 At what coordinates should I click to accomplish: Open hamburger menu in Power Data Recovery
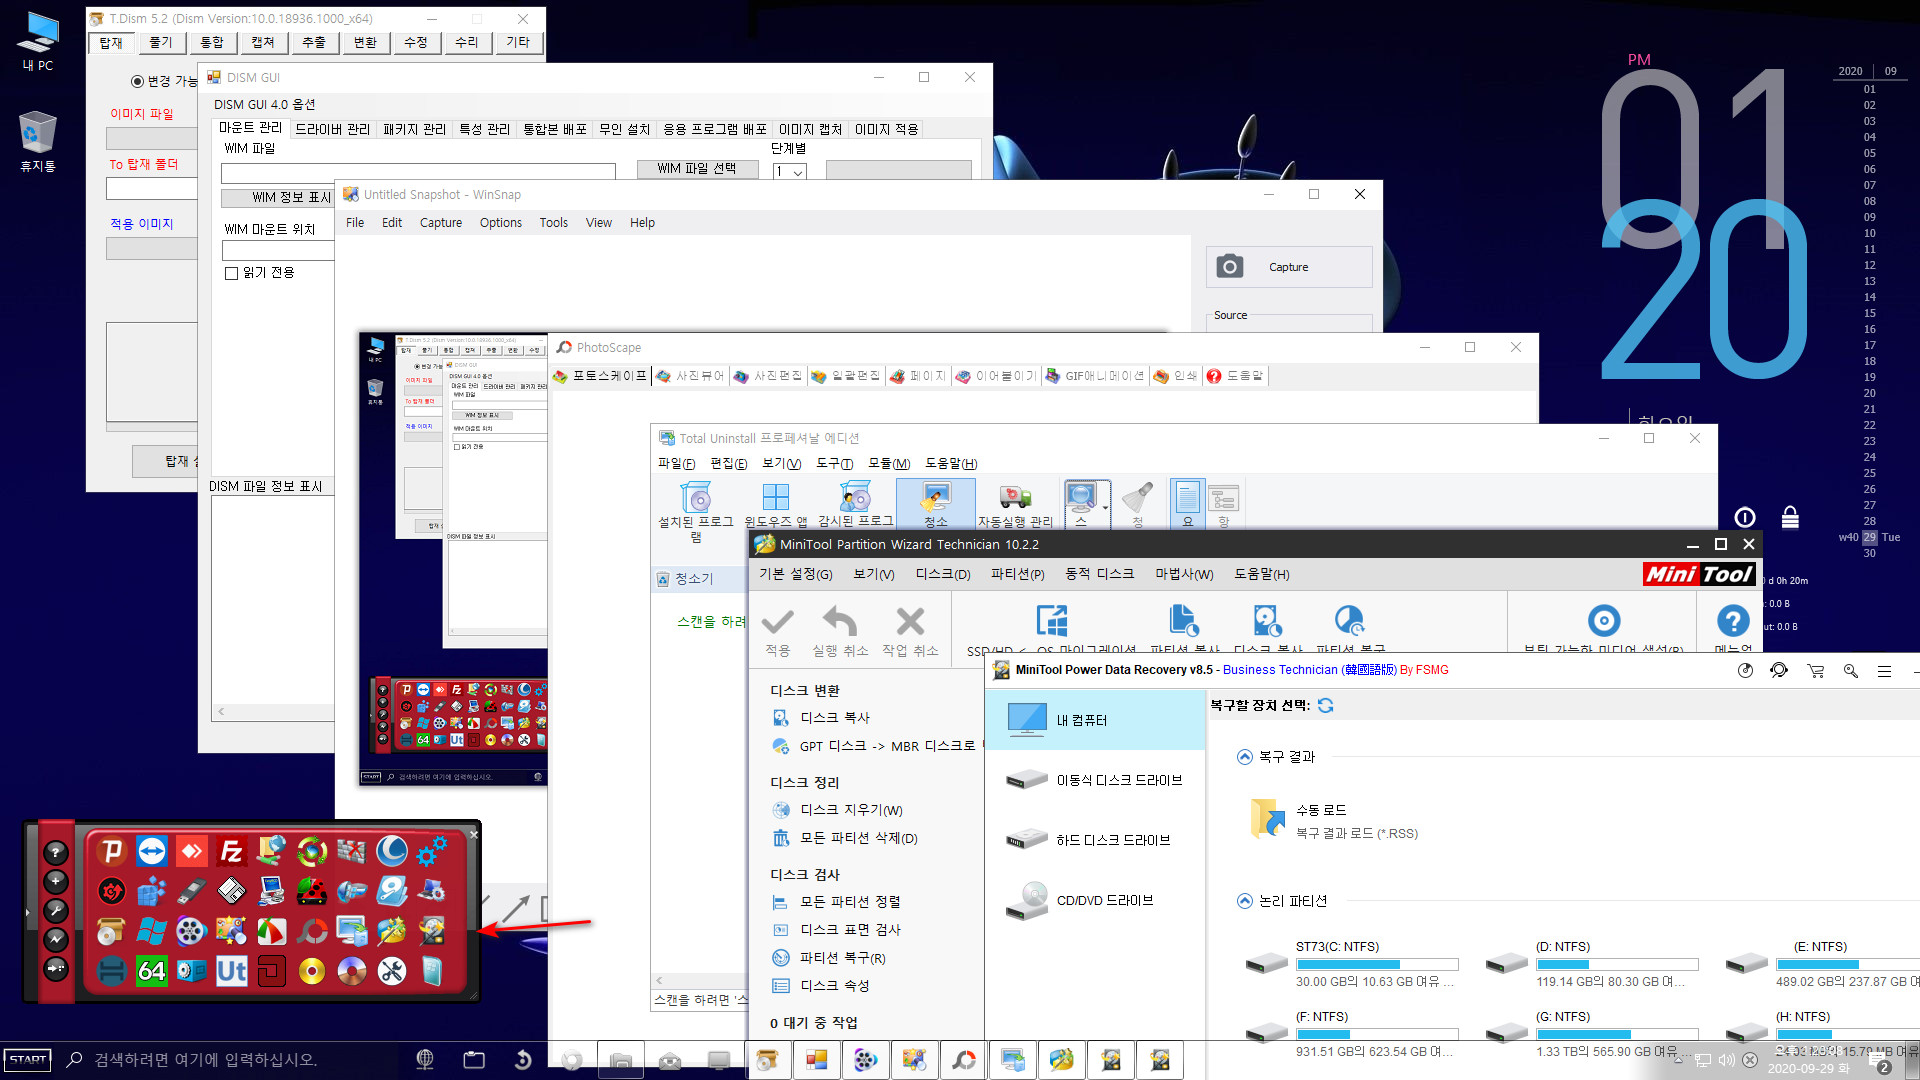[1884, 671]
